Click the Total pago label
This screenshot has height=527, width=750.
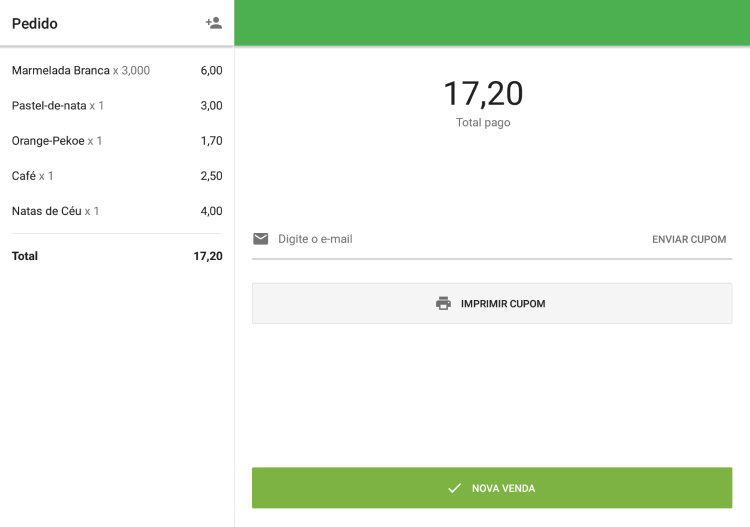point(483,123)
